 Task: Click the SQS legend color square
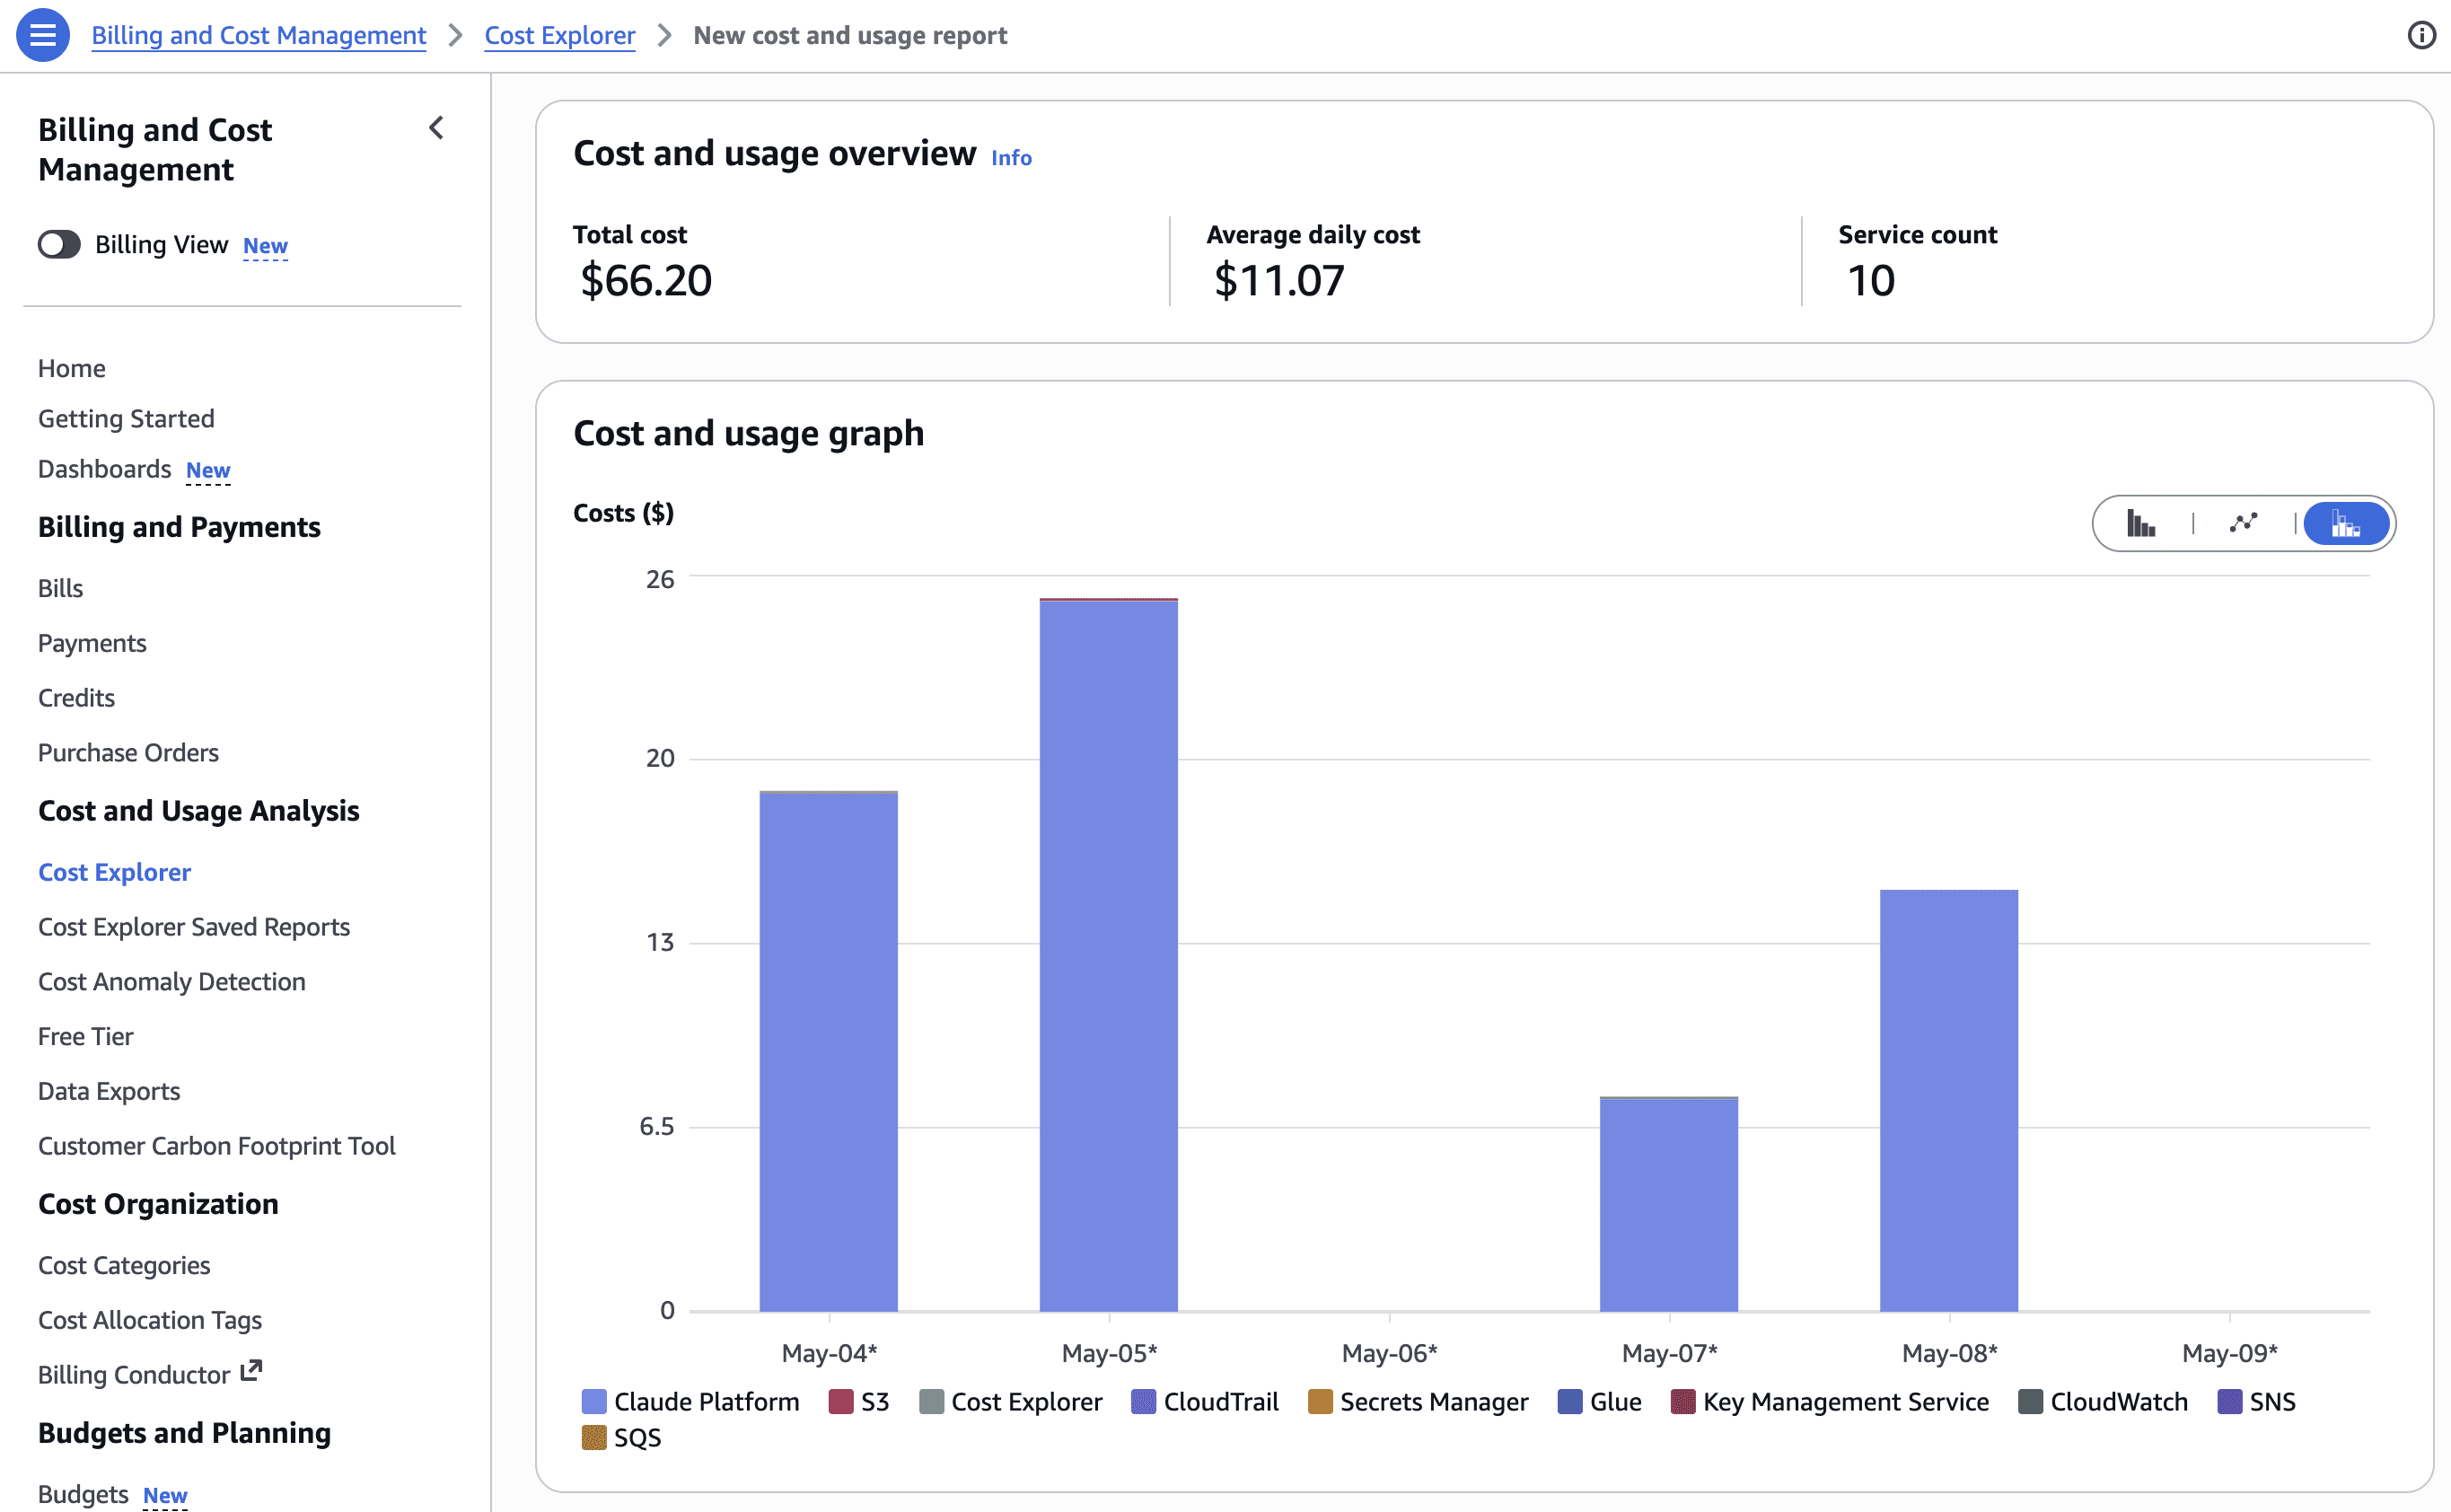pyautogui.click(x=594, y=1437)
